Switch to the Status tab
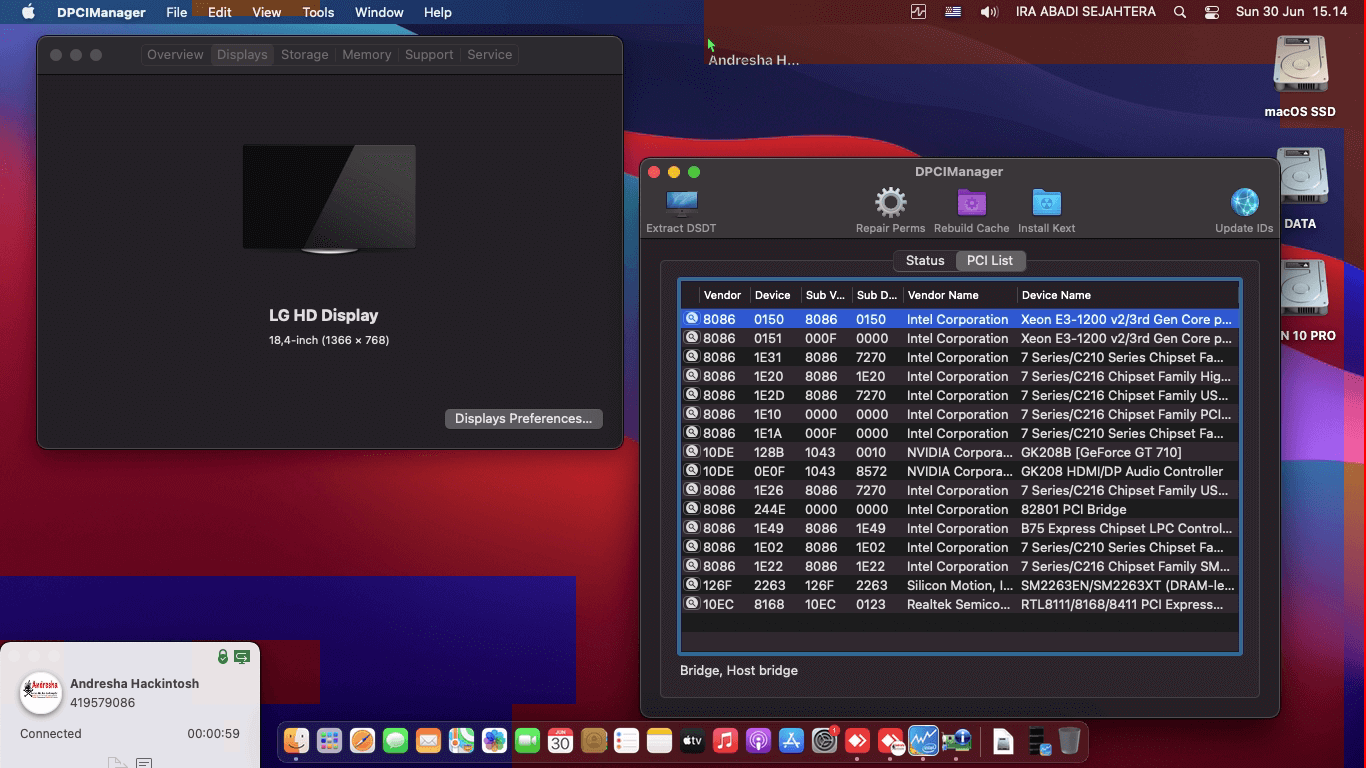1366x768 pixels. tap(925, 260)
